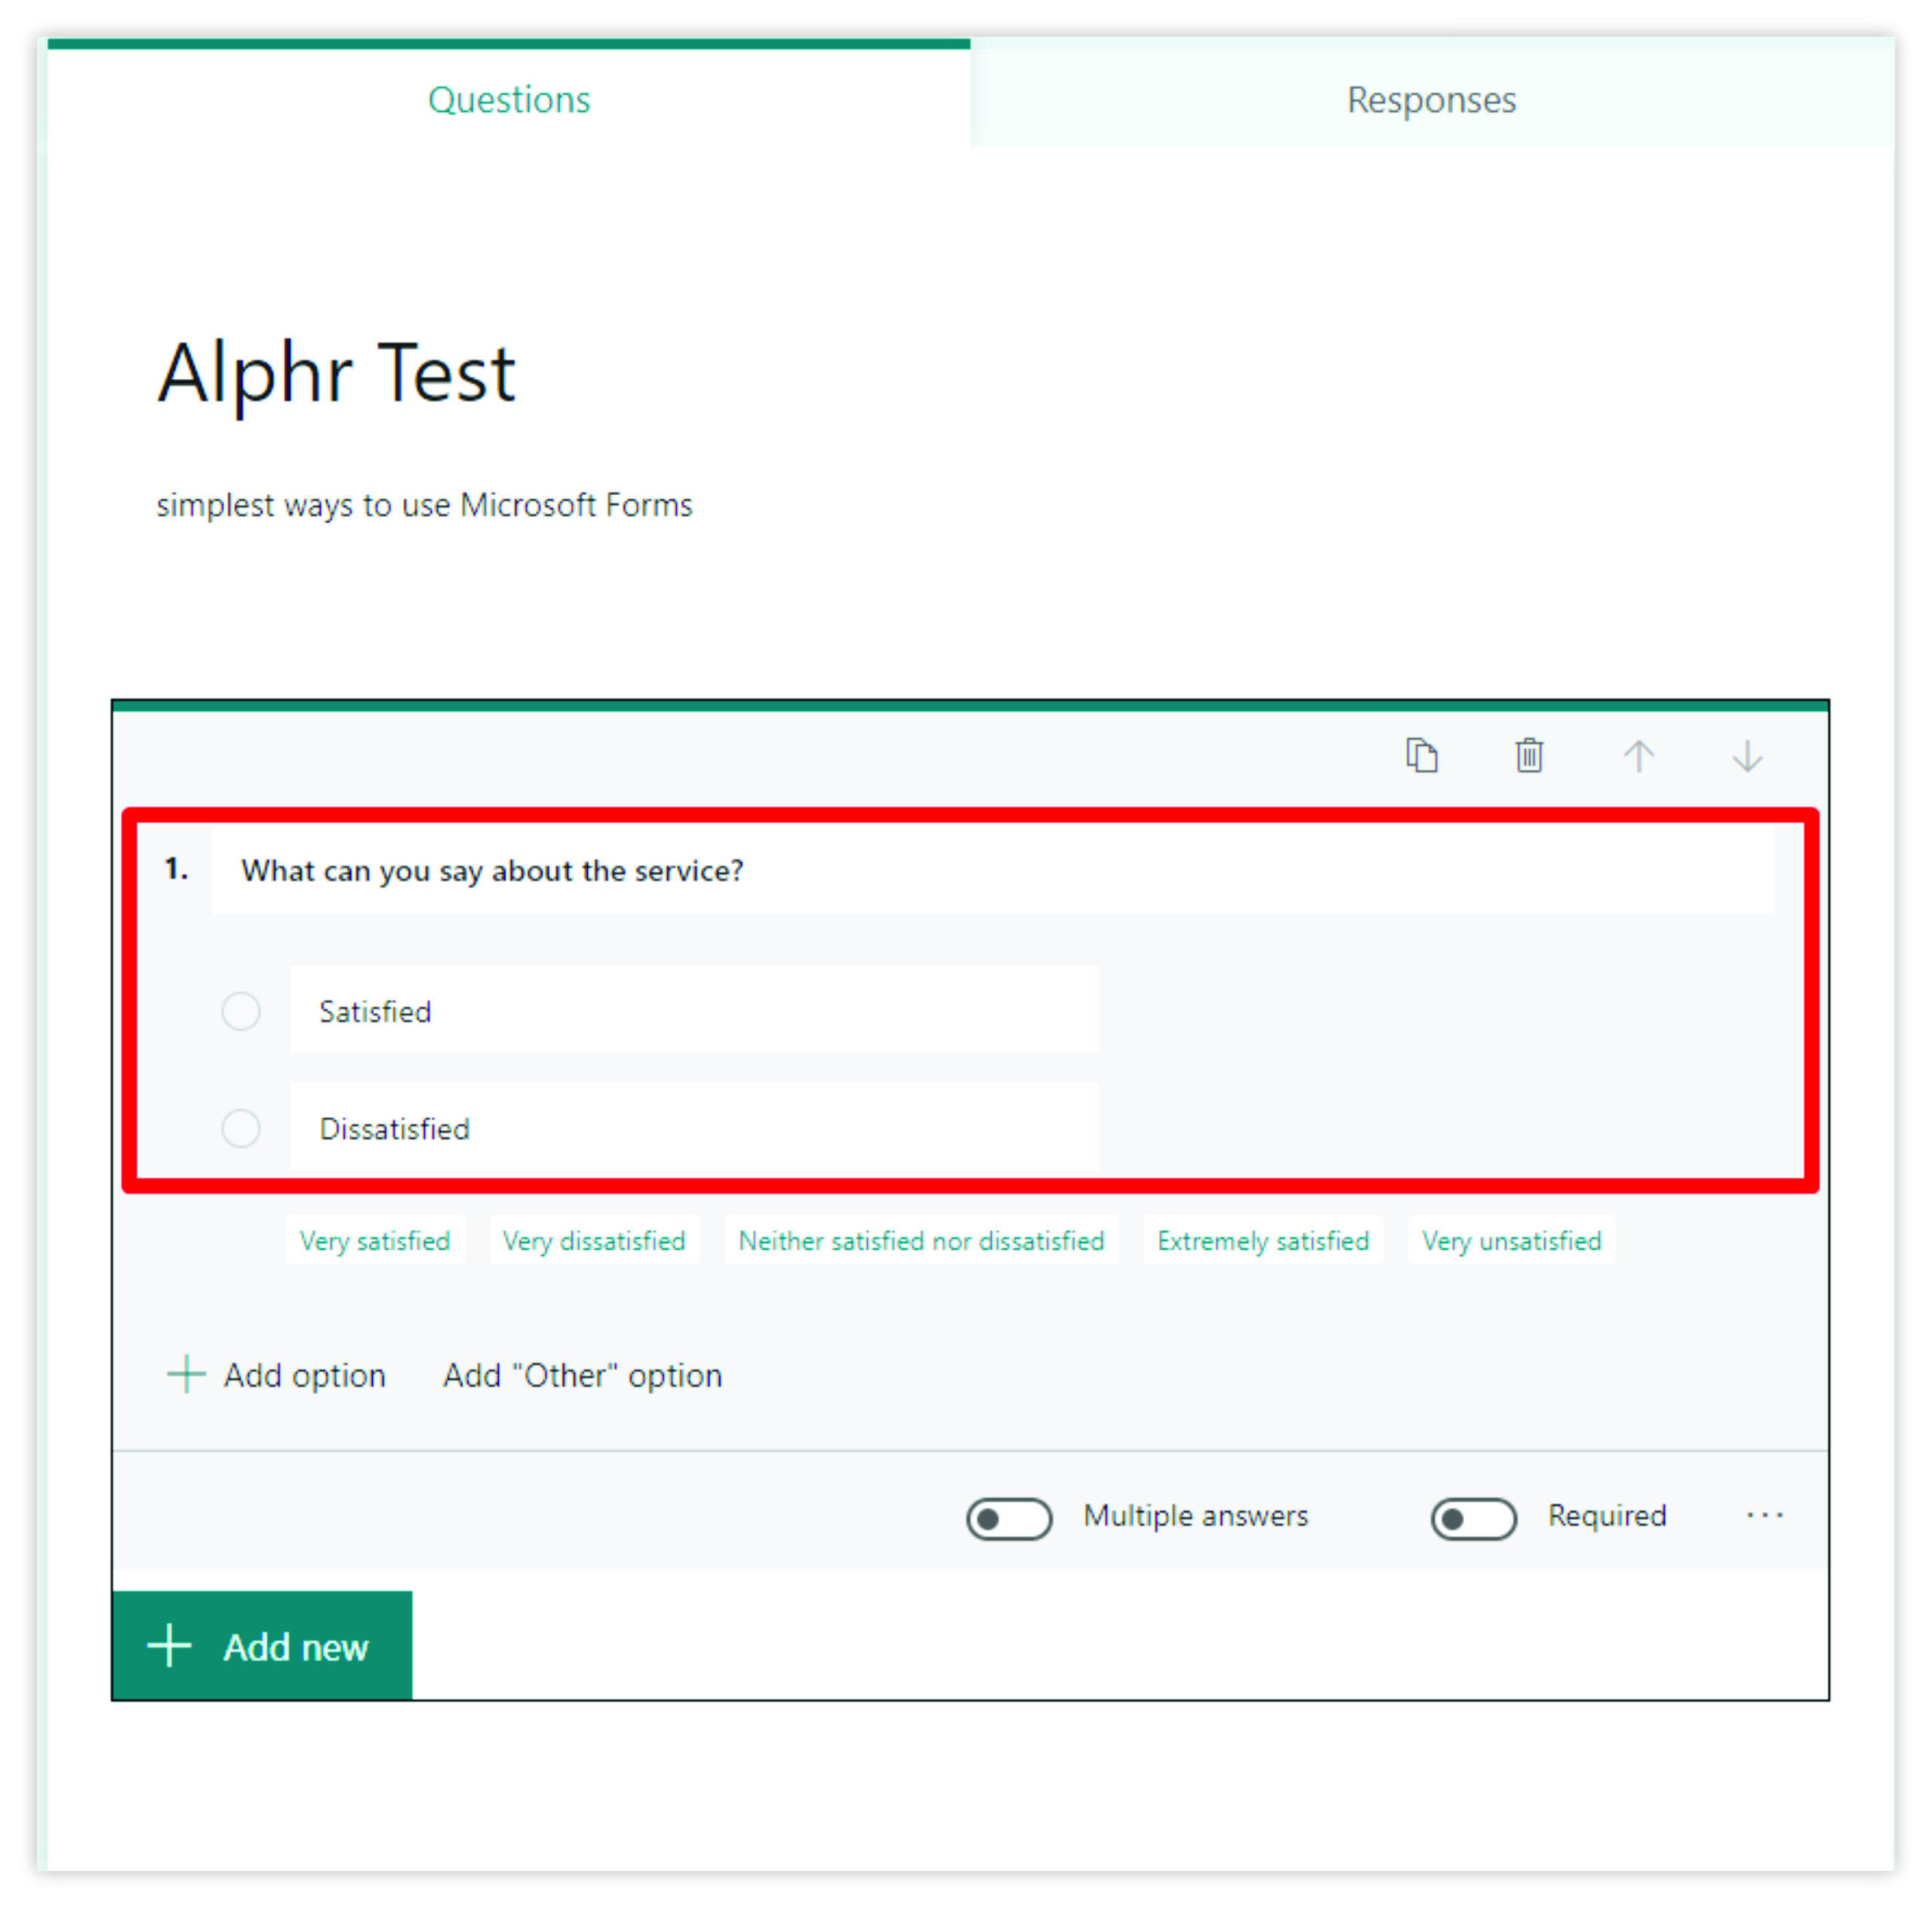
Task: Delete the question using trash icon
Action: click(x=1529, y=755)
